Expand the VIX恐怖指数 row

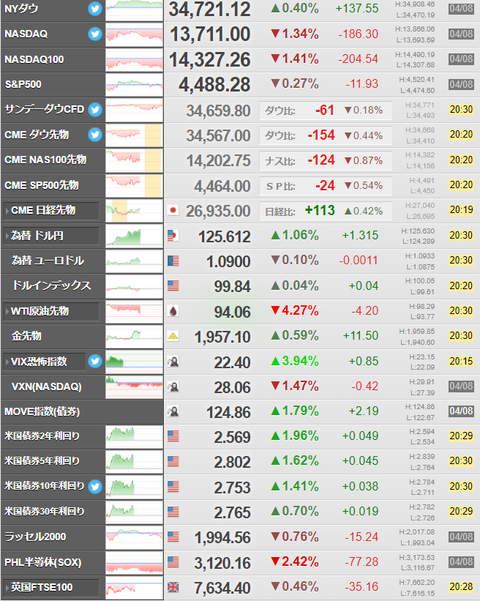pyautogui.click(x=44, y=361)
